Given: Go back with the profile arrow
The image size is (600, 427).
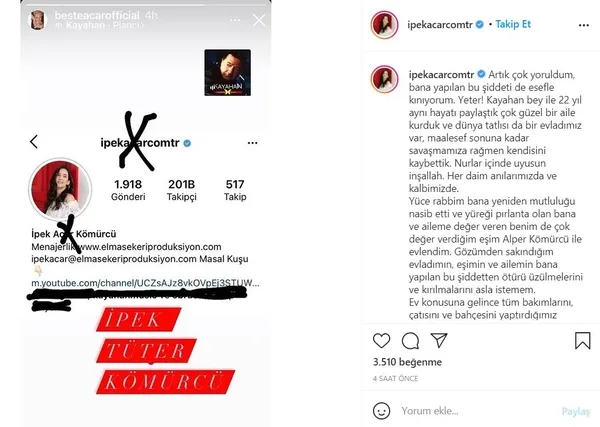Looking at the screenshot, I should tap(34, 142).
